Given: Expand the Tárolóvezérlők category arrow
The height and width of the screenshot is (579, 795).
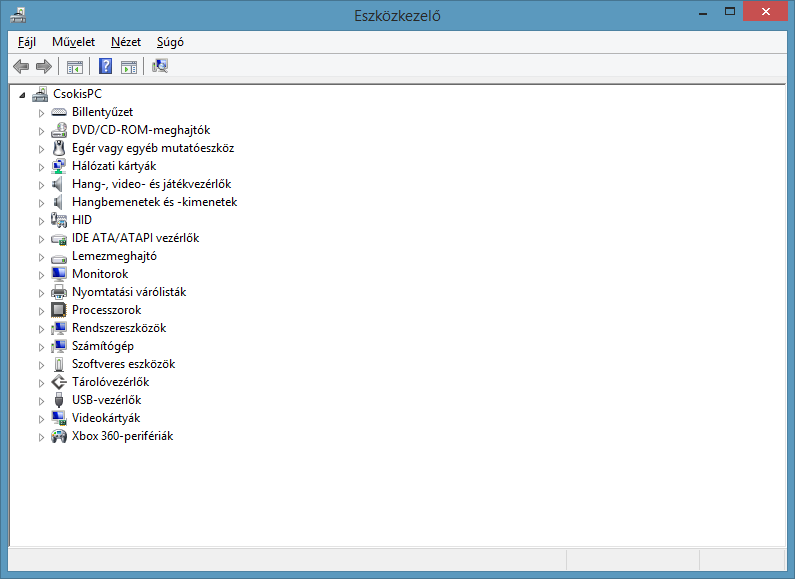Looking at the screenshot, I should (41, 383).
